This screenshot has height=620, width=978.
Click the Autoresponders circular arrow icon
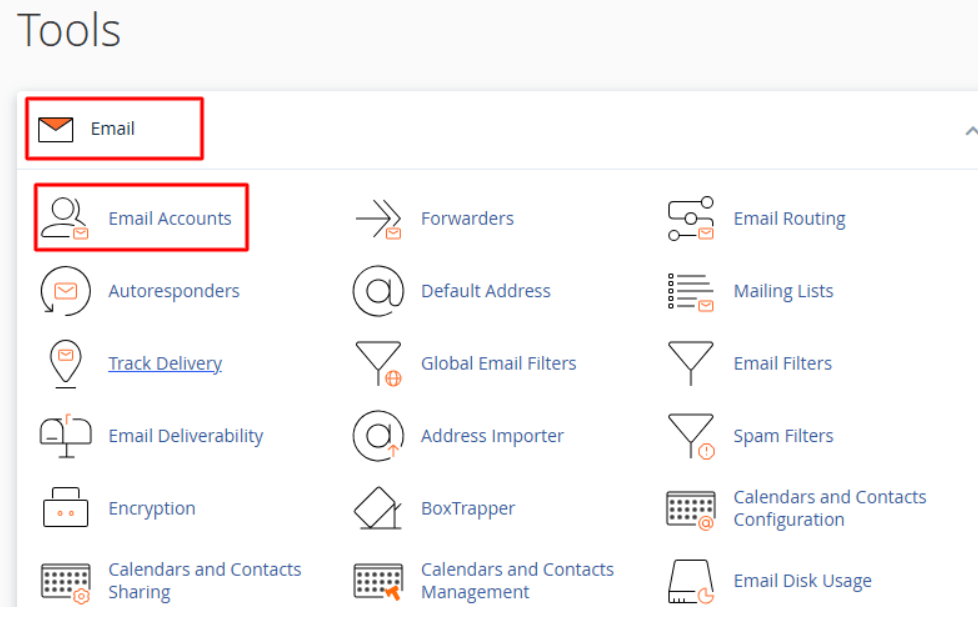point(65,291)
